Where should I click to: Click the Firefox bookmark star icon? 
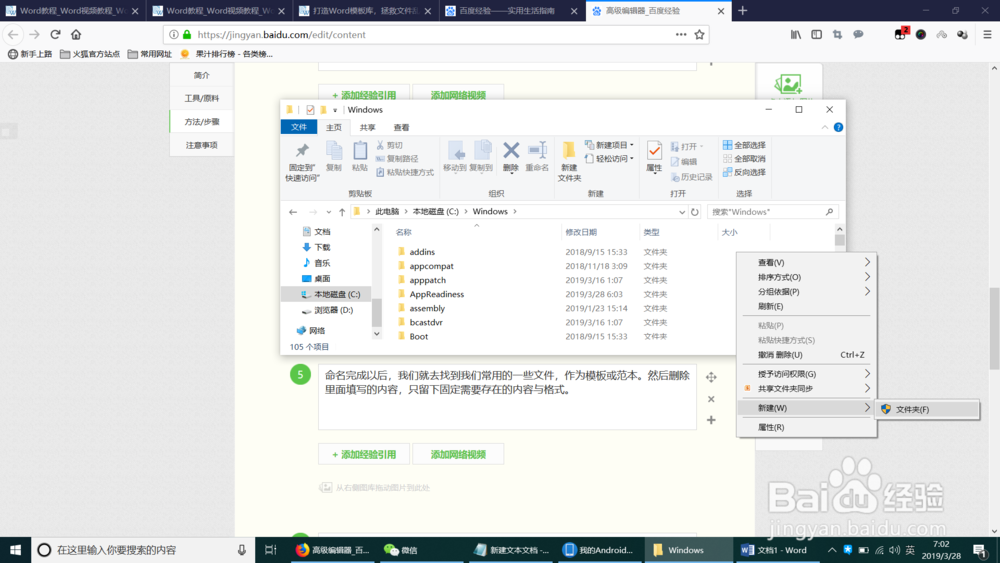pos(700,34)
